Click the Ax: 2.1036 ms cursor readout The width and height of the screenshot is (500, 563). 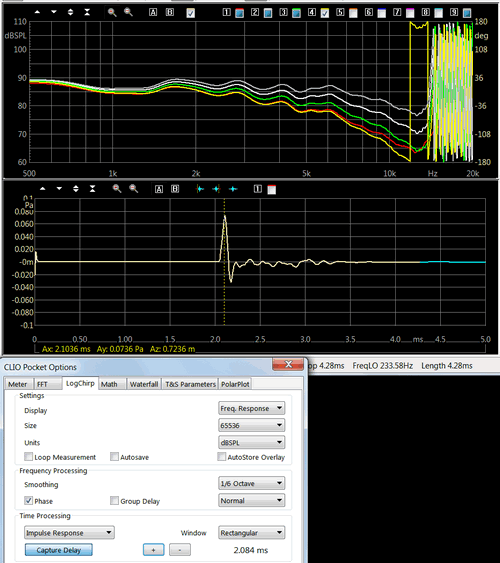coord(66,349)
